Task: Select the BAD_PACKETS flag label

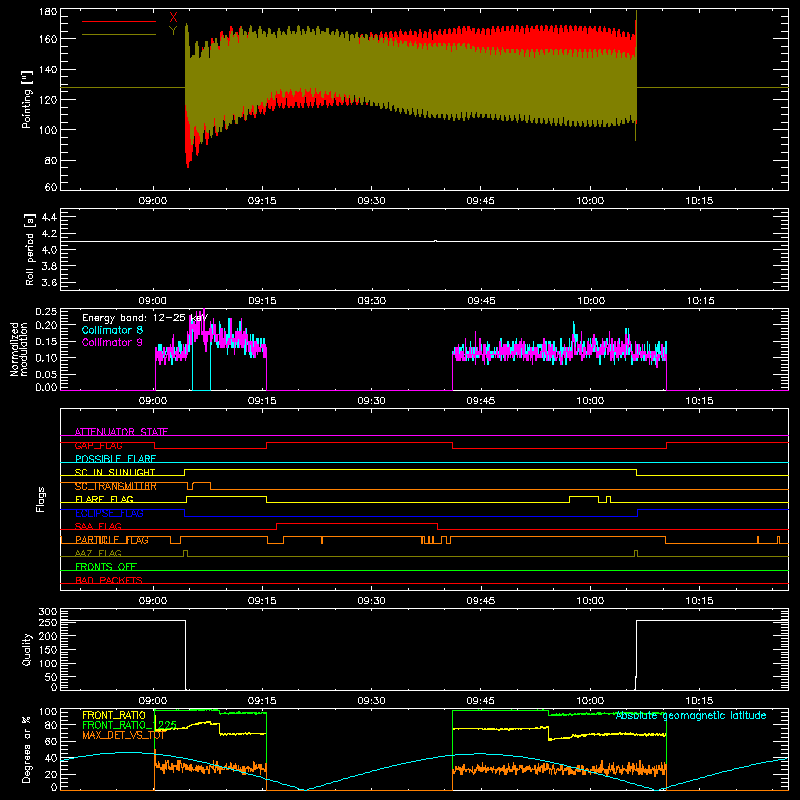Action: click(109, 580)
